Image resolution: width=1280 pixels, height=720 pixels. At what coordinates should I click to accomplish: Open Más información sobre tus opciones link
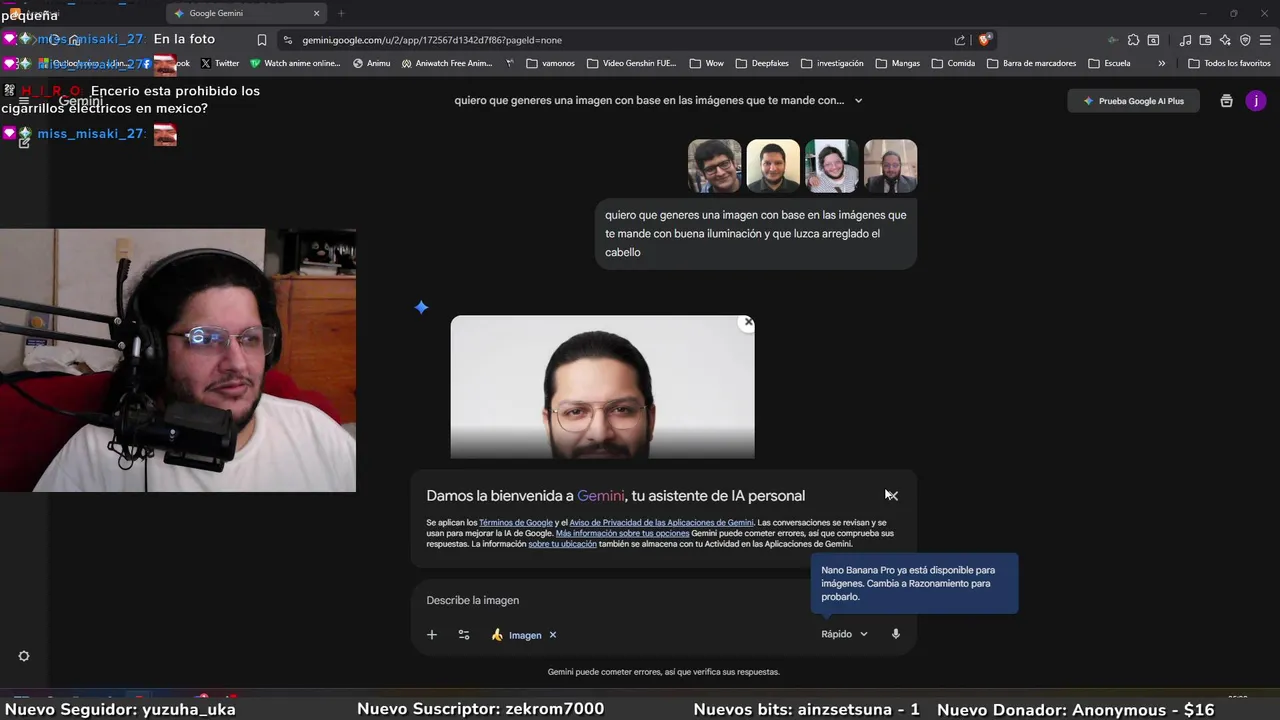pyautogui.click(x=622, y=534)
